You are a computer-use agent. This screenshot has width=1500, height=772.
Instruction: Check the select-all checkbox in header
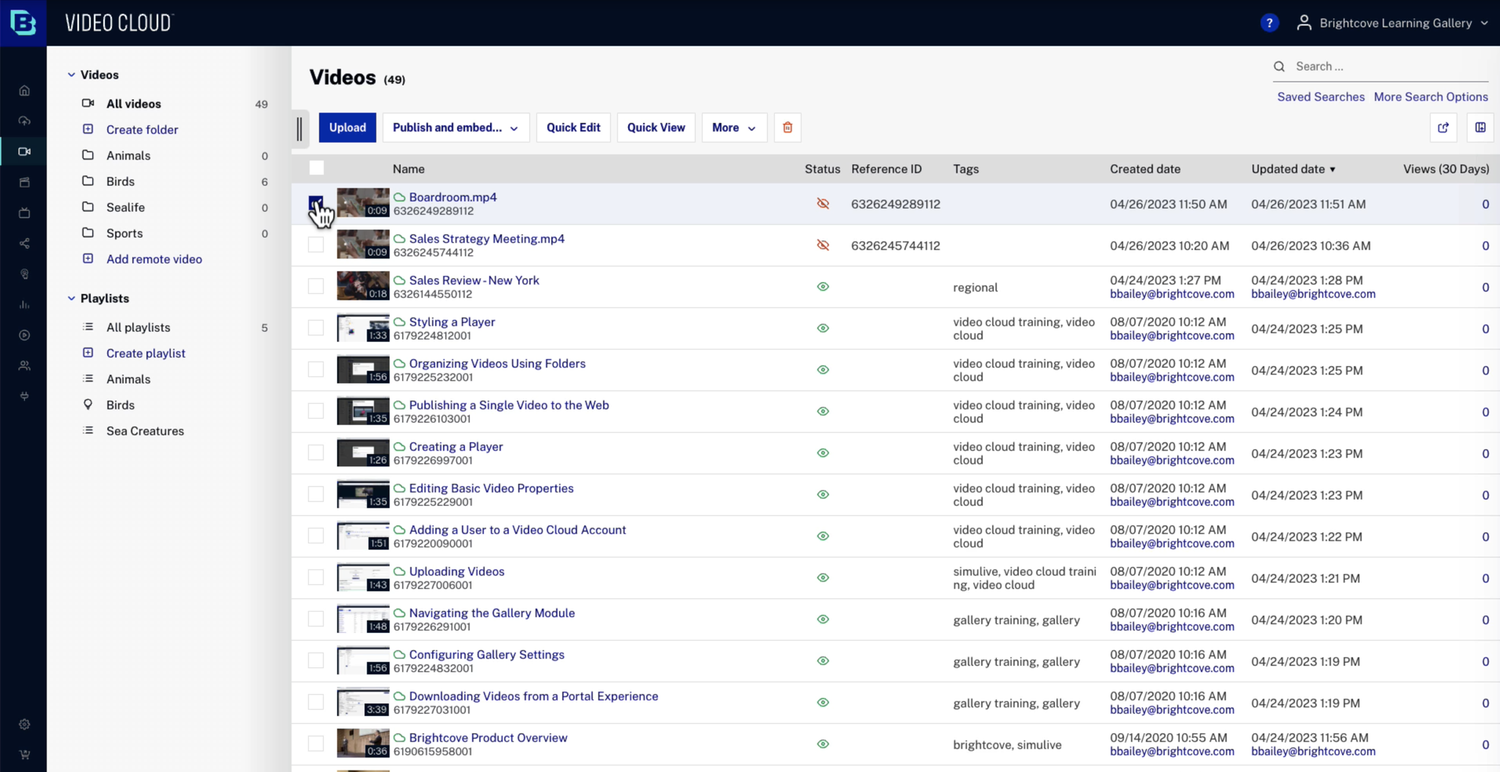click(x=316, y=169)
